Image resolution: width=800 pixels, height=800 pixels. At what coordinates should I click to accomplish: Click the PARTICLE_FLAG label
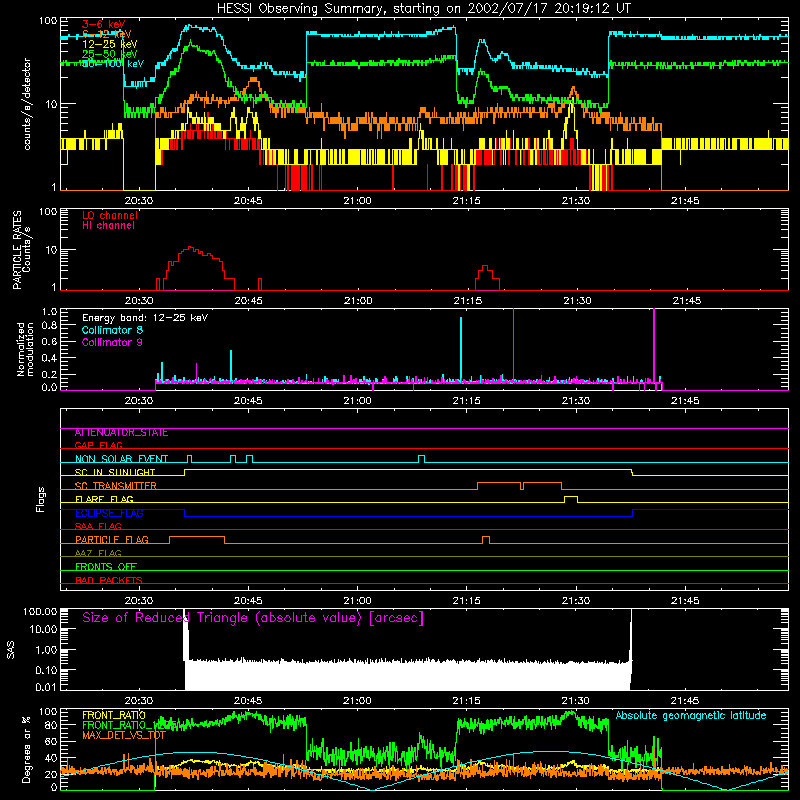(112, 540)
